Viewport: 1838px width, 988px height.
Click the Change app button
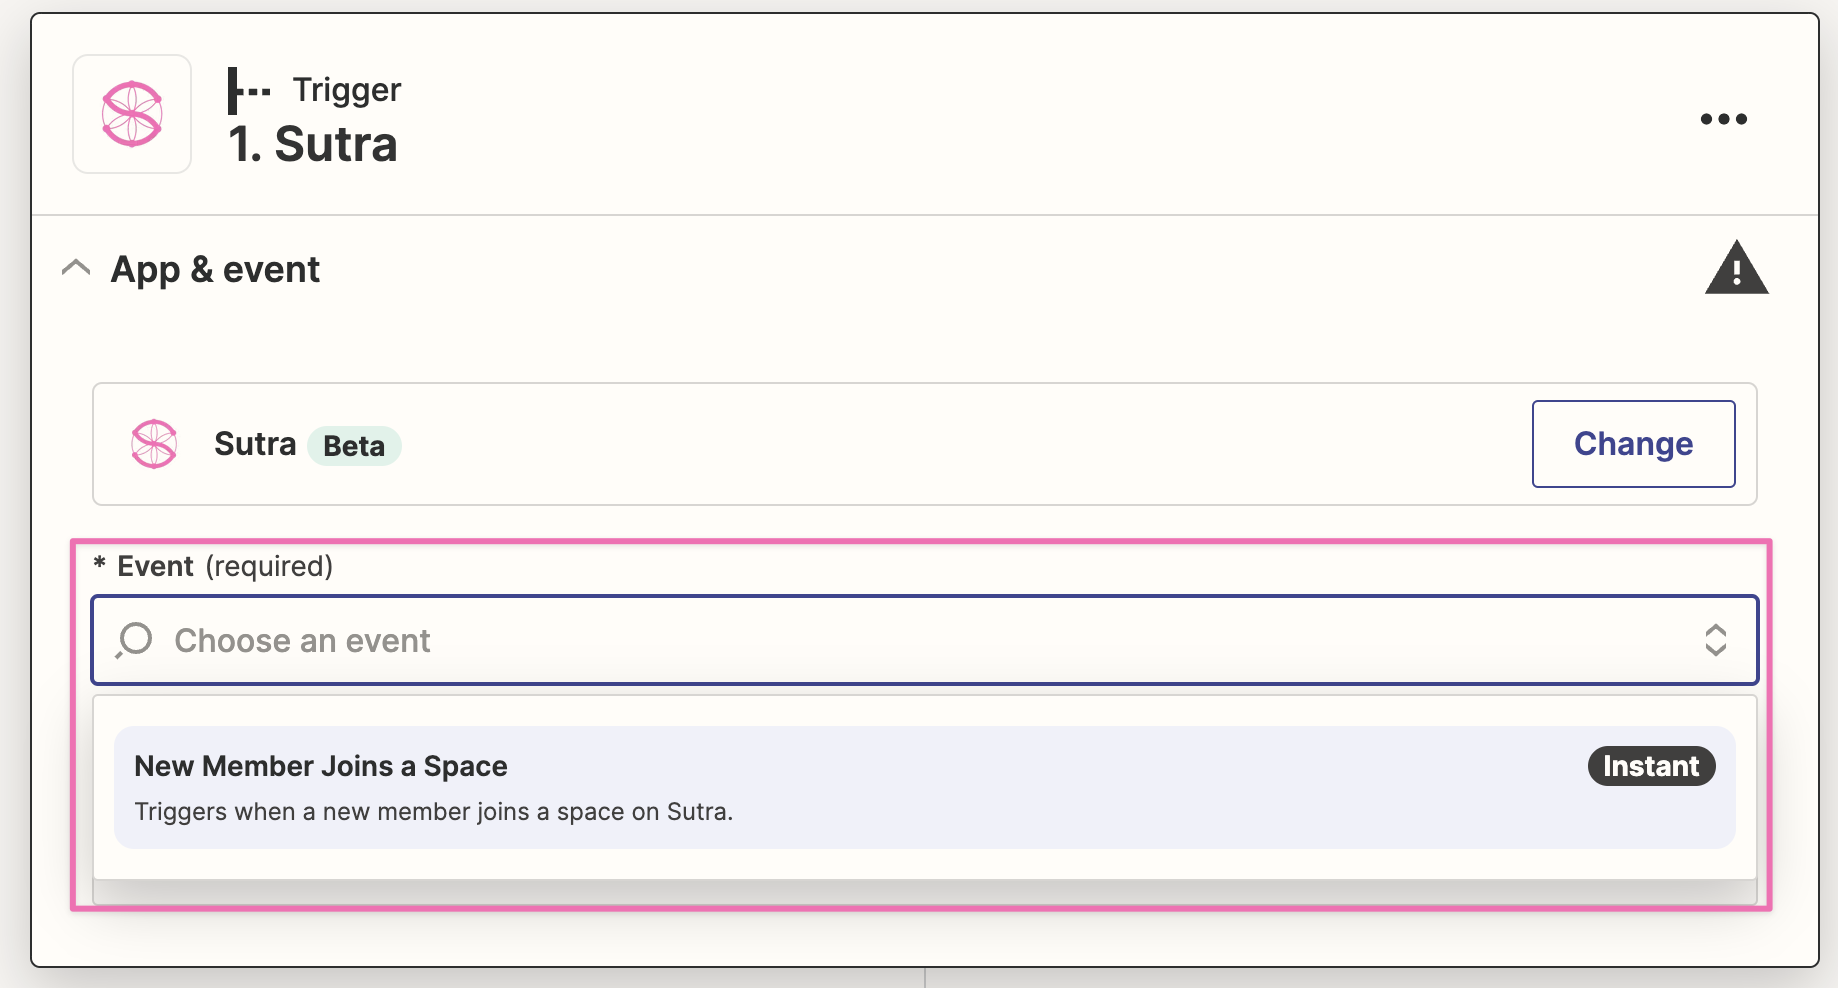tap(1633, 444)
